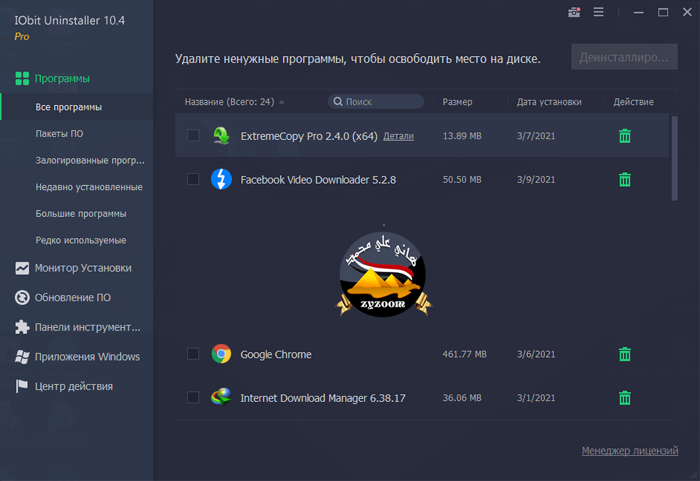Open Пакеты ПО section
Image resolution: width=700 pixels, height=481 pixels.
59,134
